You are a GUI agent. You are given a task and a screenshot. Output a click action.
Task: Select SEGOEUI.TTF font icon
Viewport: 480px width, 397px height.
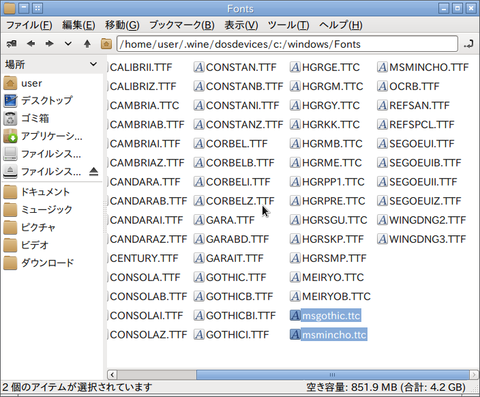tap(382, 144)
